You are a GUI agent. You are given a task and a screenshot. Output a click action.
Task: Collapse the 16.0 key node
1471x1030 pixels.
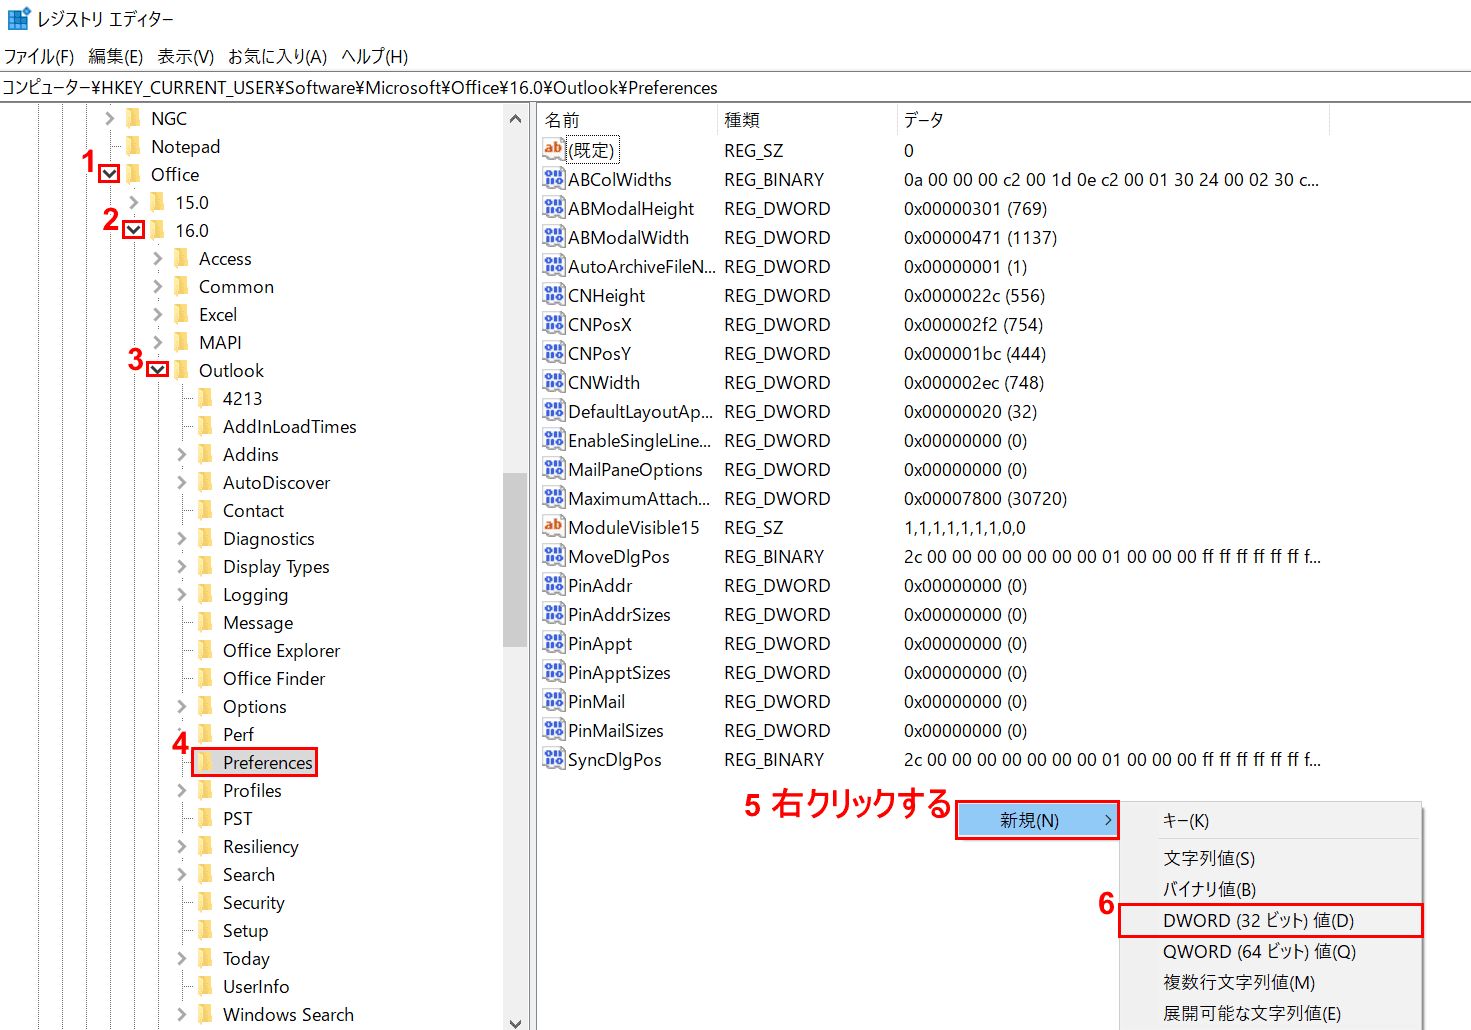coord(134,230)
